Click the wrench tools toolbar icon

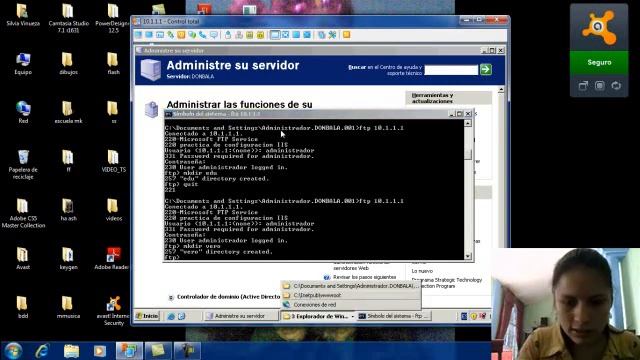coord(333,35)
